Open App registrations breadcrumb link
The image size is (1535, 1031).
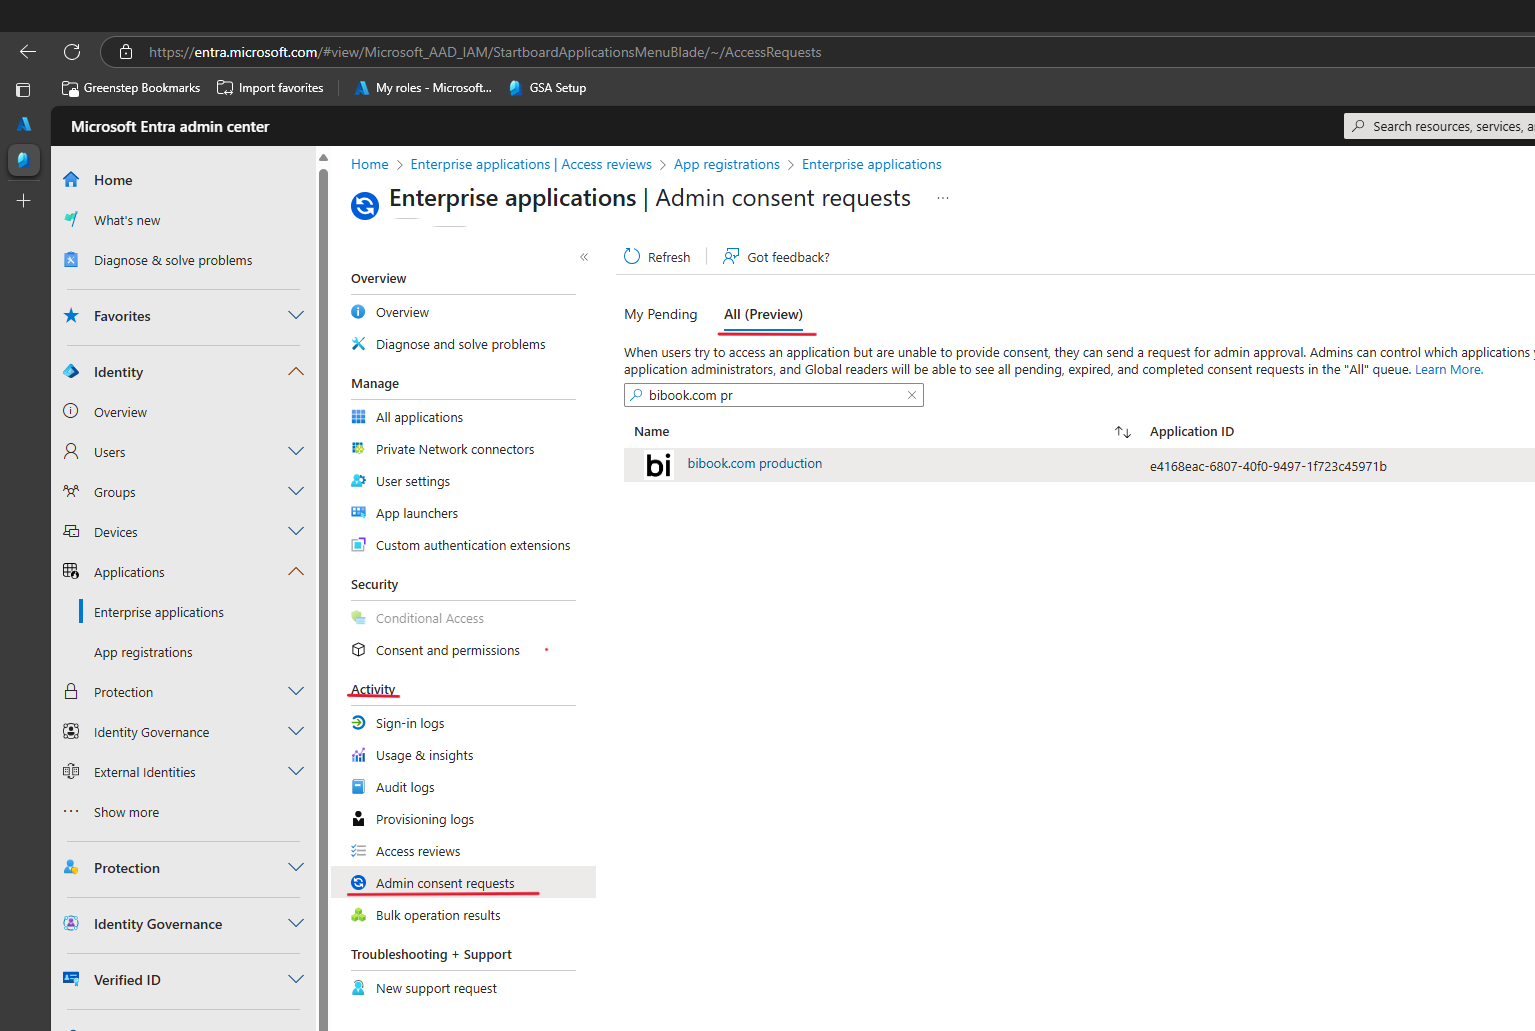(727, 164)
